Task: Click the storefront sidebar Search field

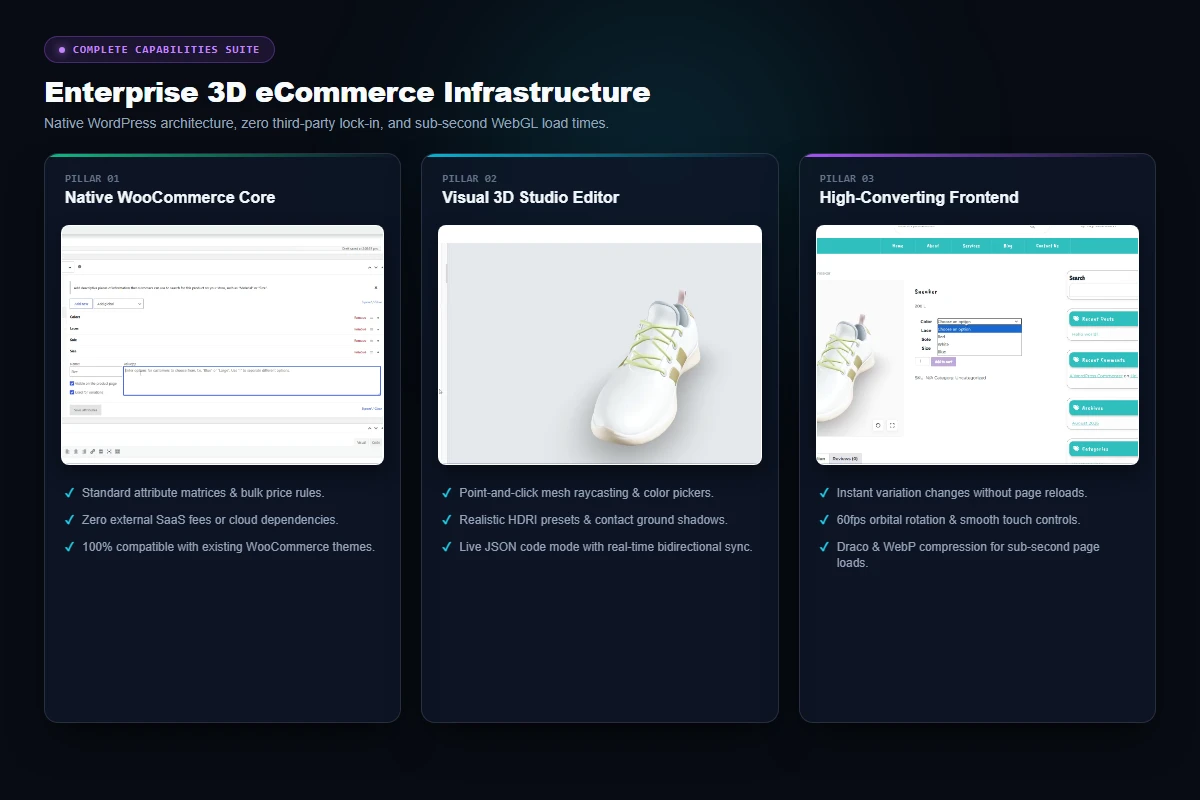Action: [x=1104, y=291]
